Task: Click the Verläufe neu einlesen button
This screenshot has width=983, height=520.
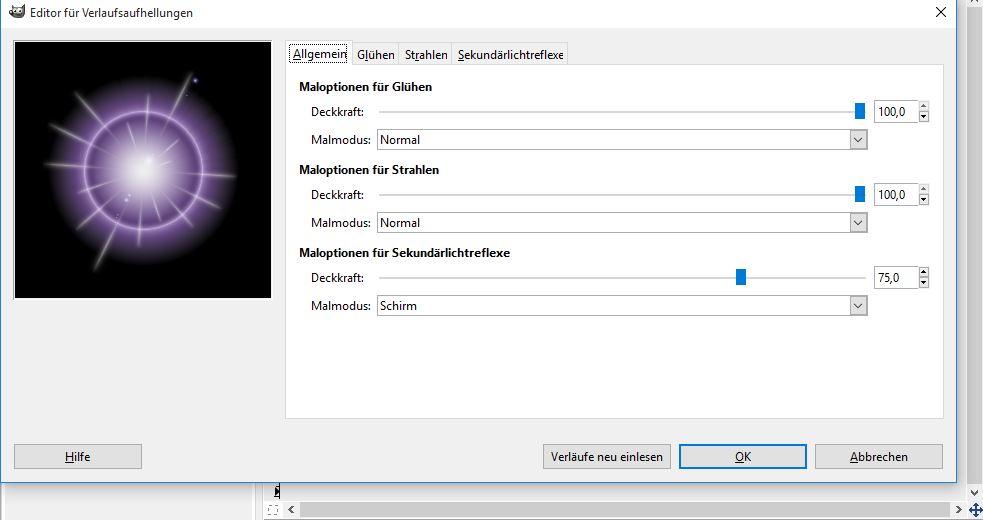Action: click(x=607, y=457)
